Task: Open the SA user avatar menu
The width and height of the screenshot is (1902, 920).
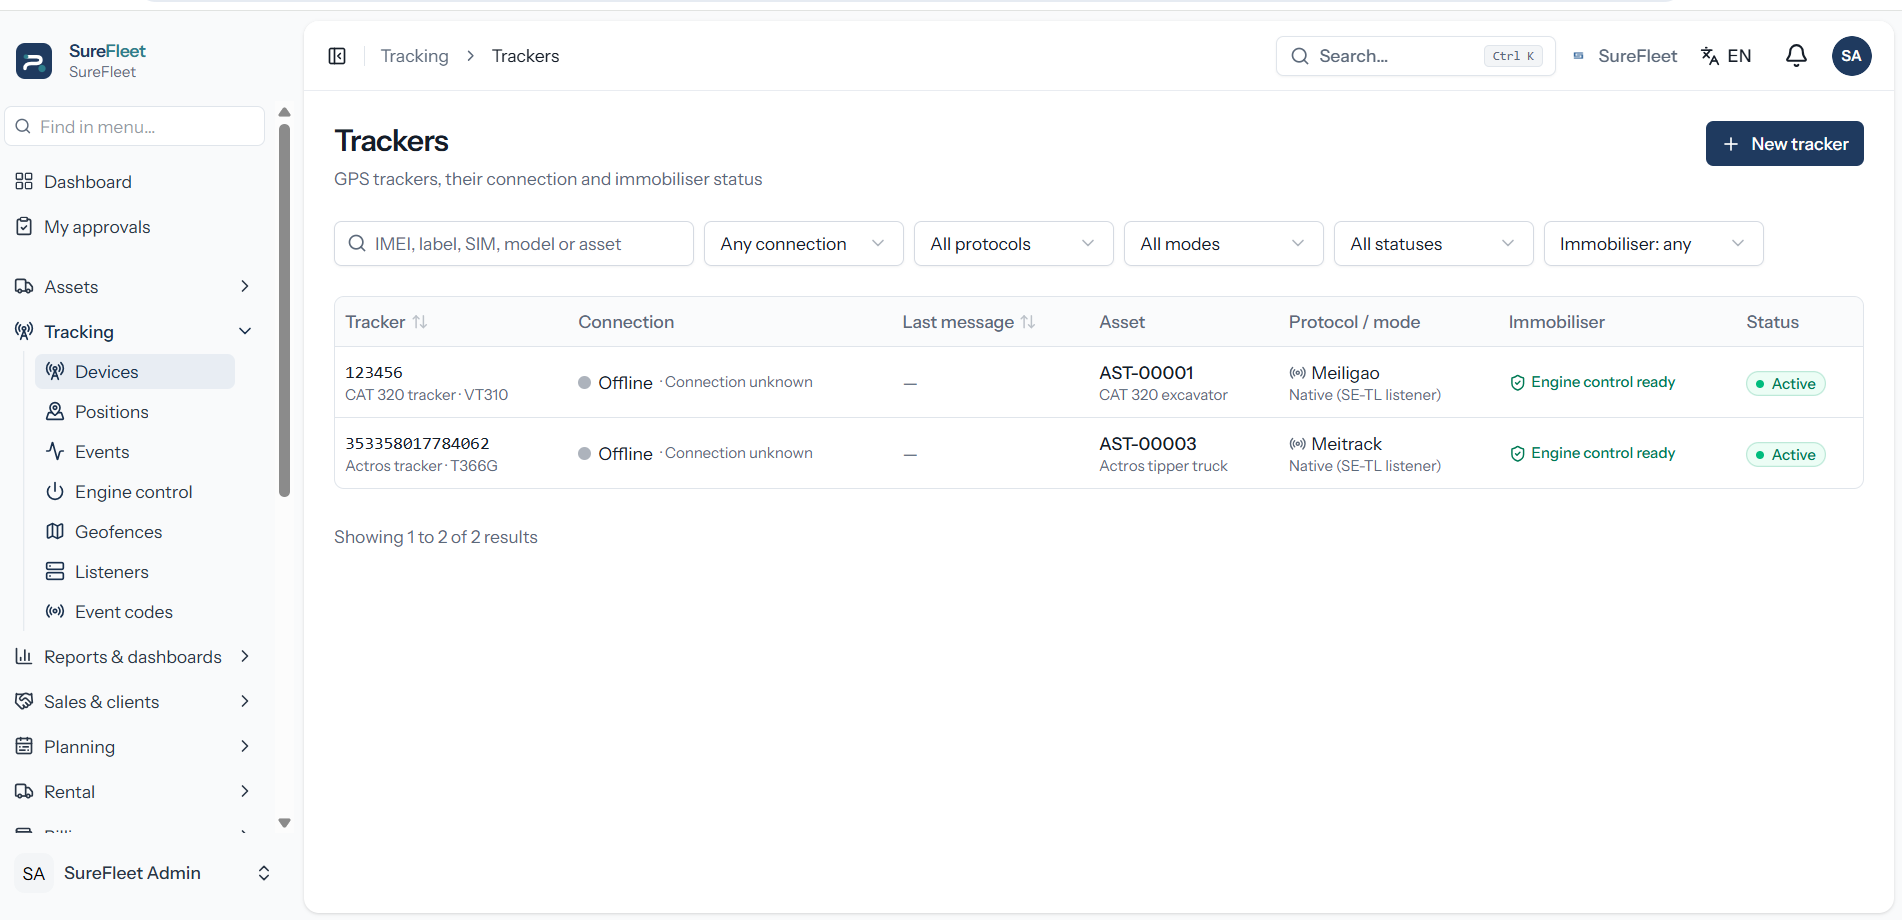Action: click(1851, 56)
